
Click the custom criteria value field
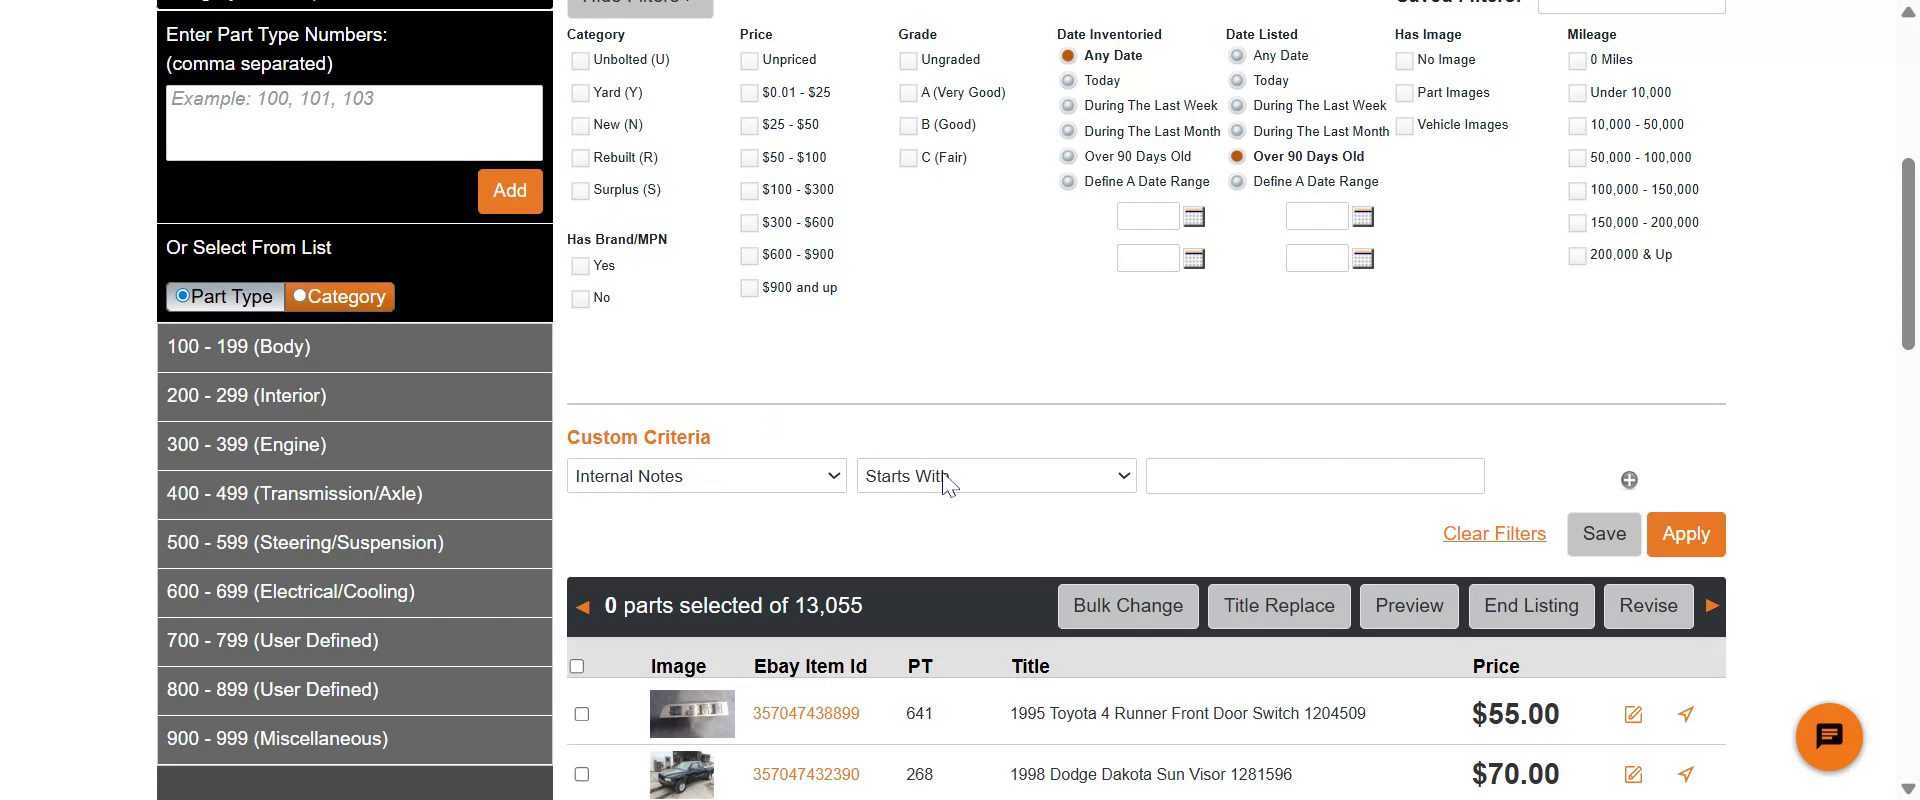tap(1315, 476)
